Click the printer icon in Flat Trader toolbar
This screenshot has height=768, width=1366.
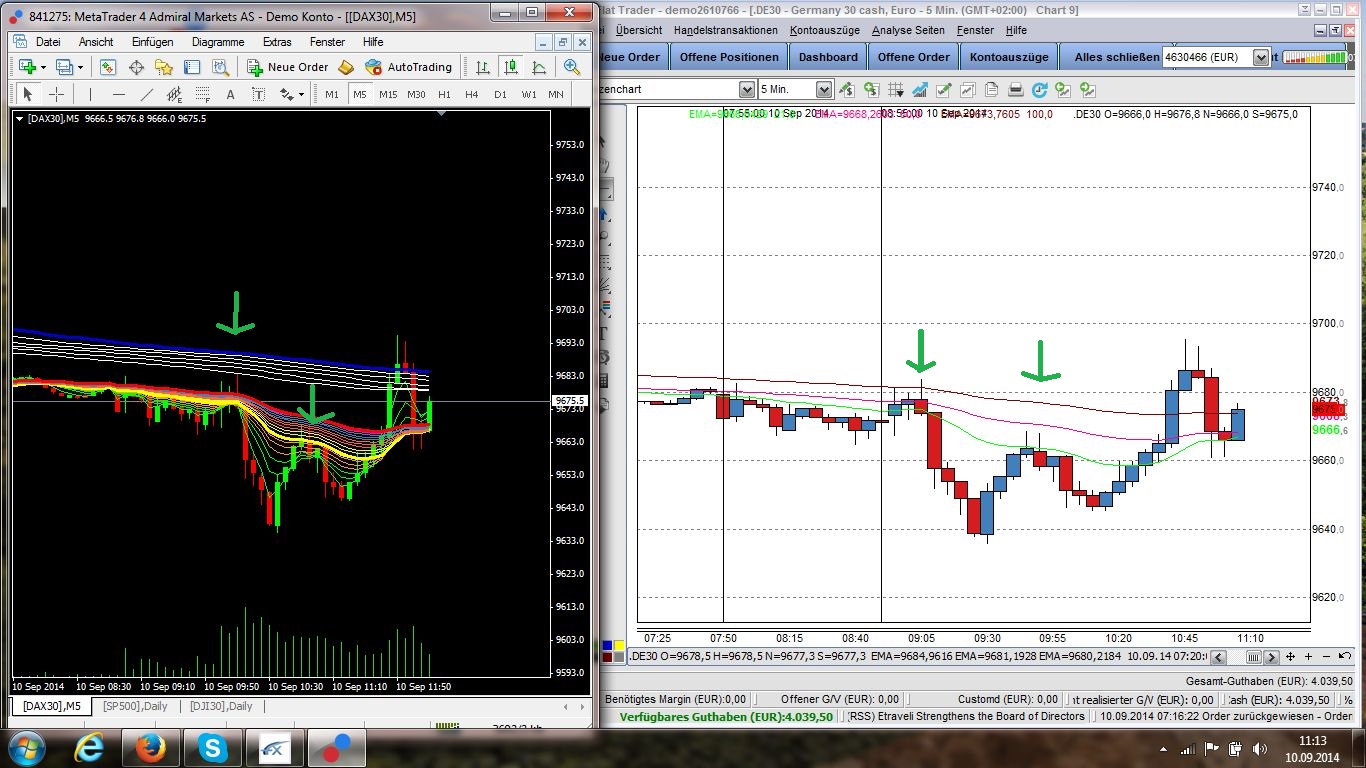click(1016, 89)
